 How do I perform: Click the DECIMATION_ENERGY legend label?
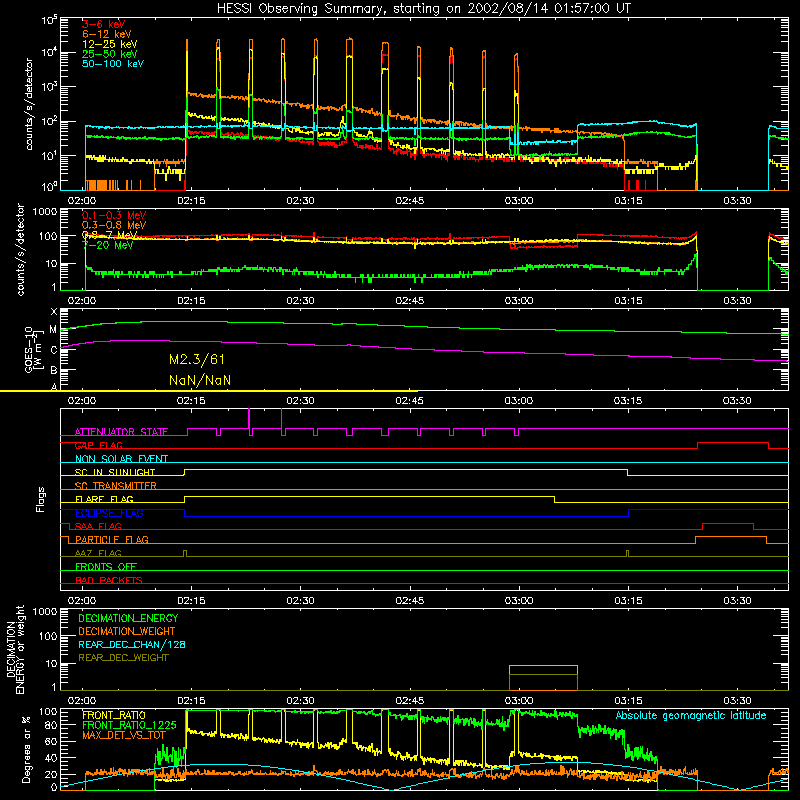pyautogui.click(x=128, y=618)
